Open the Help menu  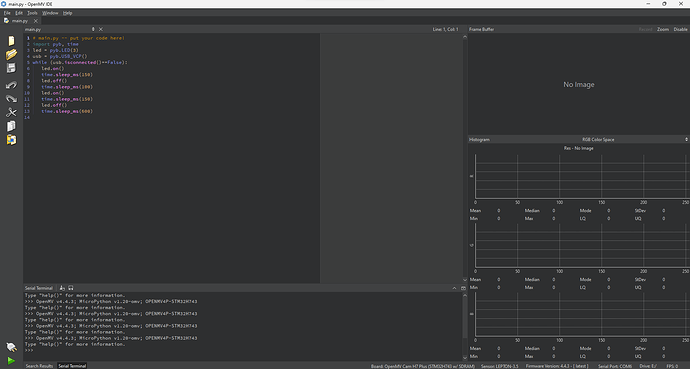[67, 13]
